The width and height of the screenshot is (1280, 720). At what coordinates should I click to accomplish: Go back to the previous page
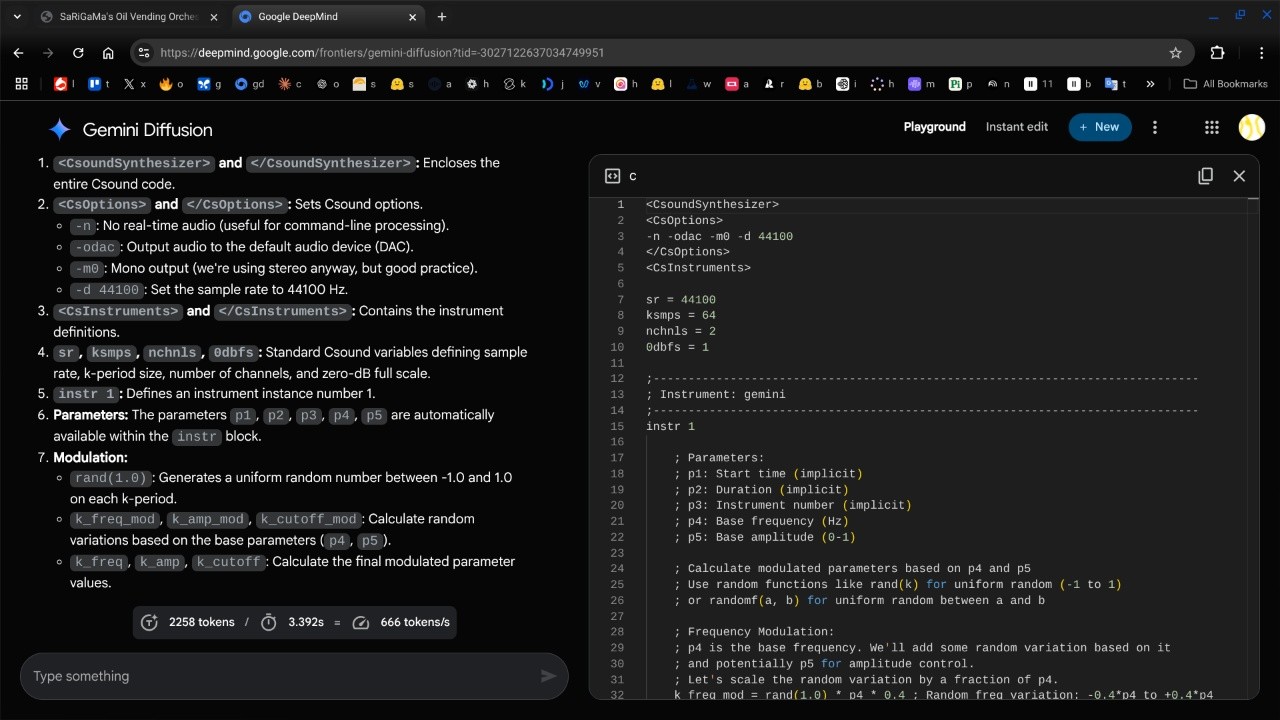18,53
